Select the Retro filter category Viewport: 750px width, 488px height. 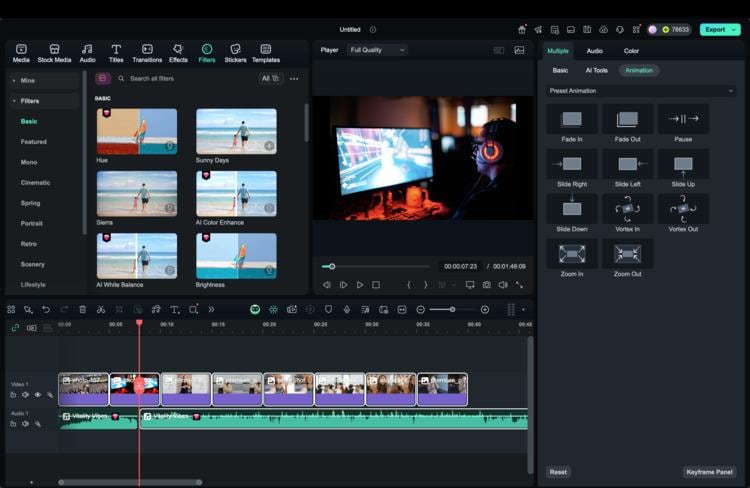pyautogui.click(x=29, y=244)
